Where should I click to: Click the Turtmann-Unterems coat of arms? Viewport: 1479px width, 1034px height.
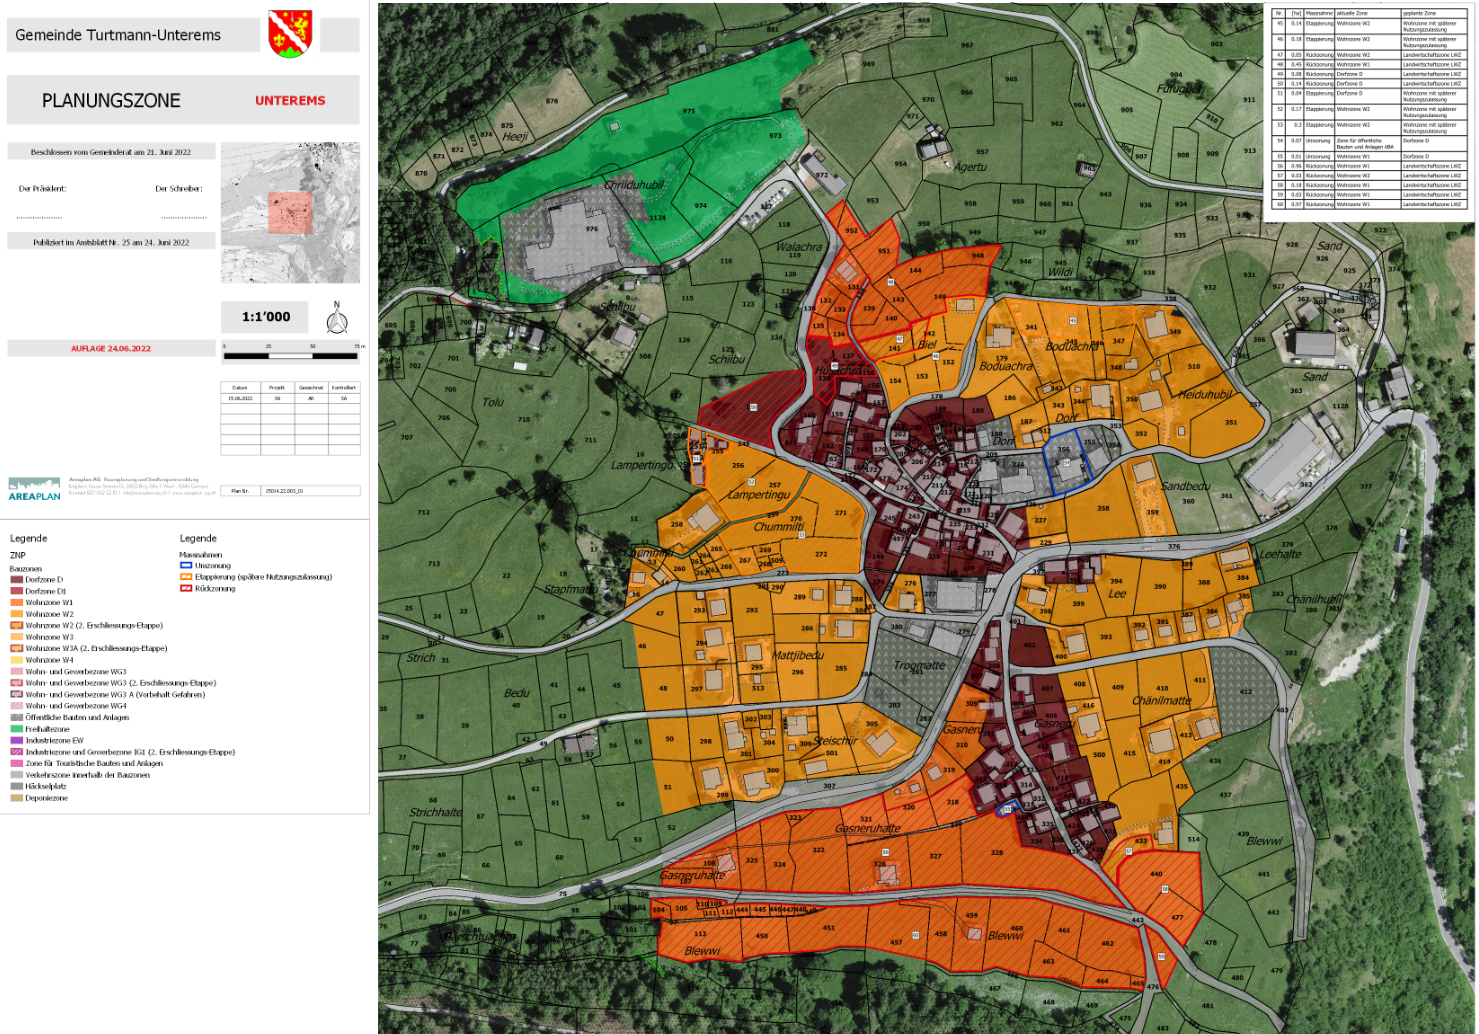point(290,34)
